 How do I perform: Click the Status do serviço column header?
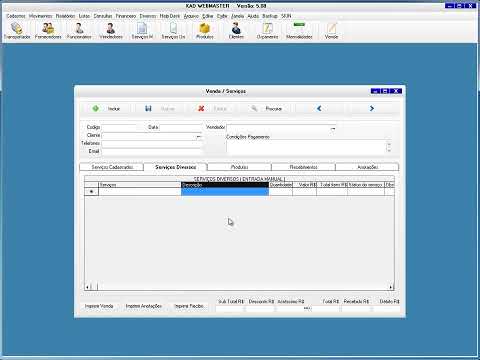pos(366,185)
